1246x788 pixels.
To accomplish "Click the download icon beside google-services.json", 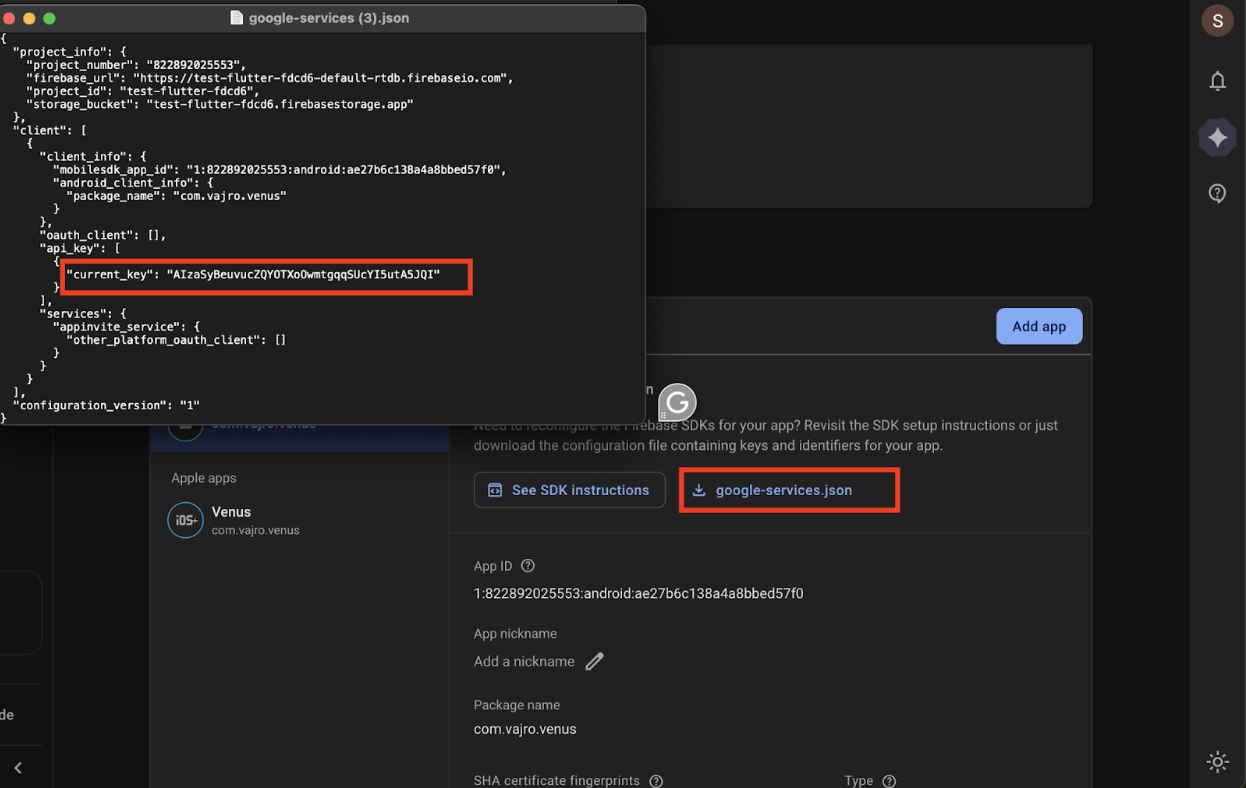I will tap(699, 490).
